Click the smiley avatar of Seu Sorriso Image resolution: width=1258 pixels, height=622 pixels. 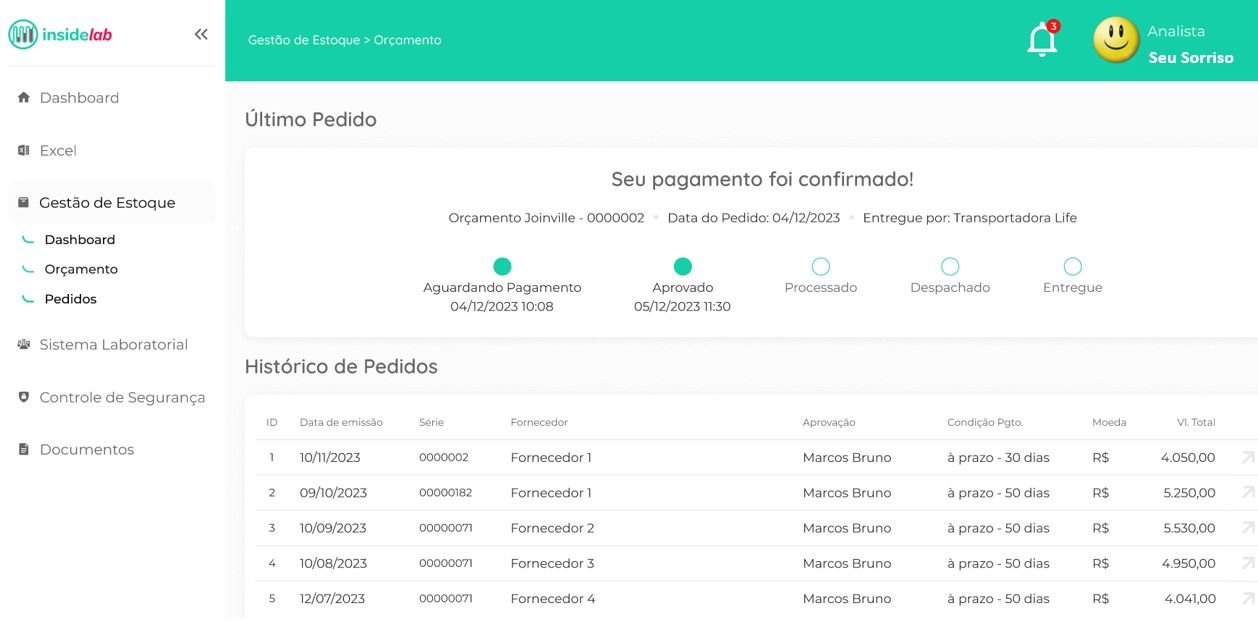(1116, 41)
